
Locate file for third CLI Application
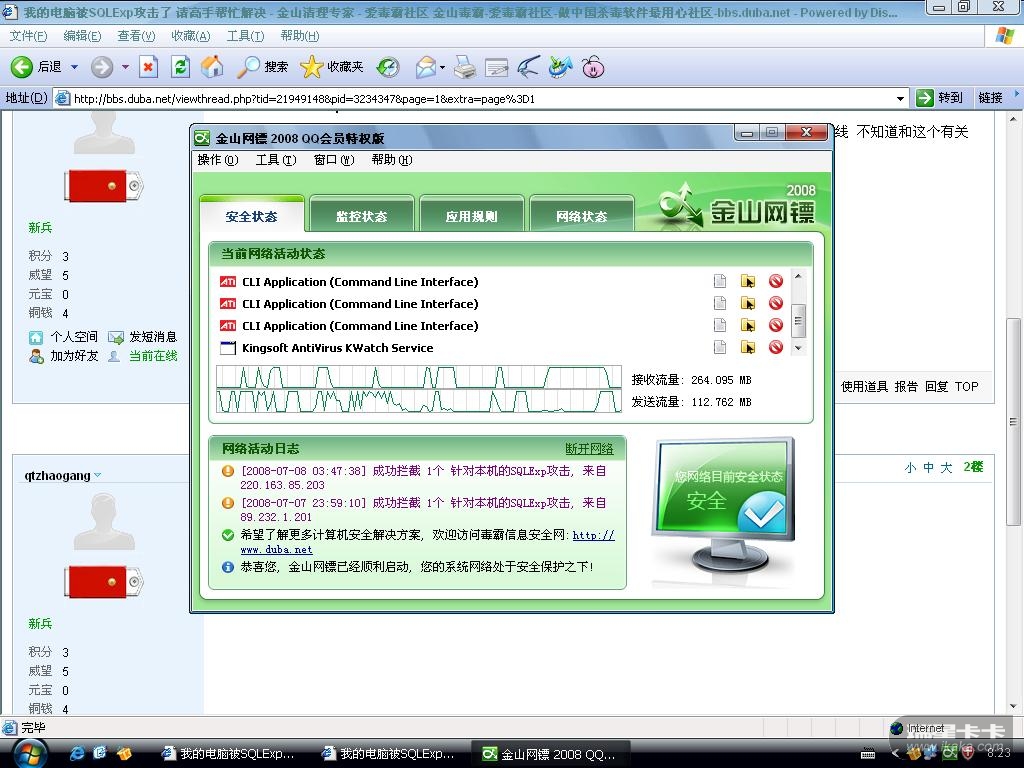tap(748, 325)
